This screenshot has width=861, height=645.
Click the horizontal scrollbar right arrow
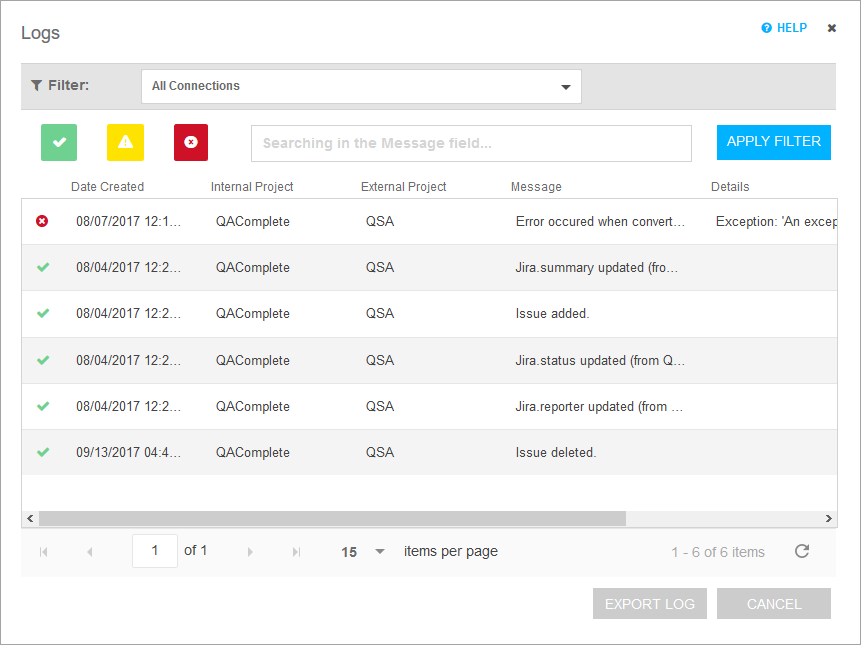(828, 518)
